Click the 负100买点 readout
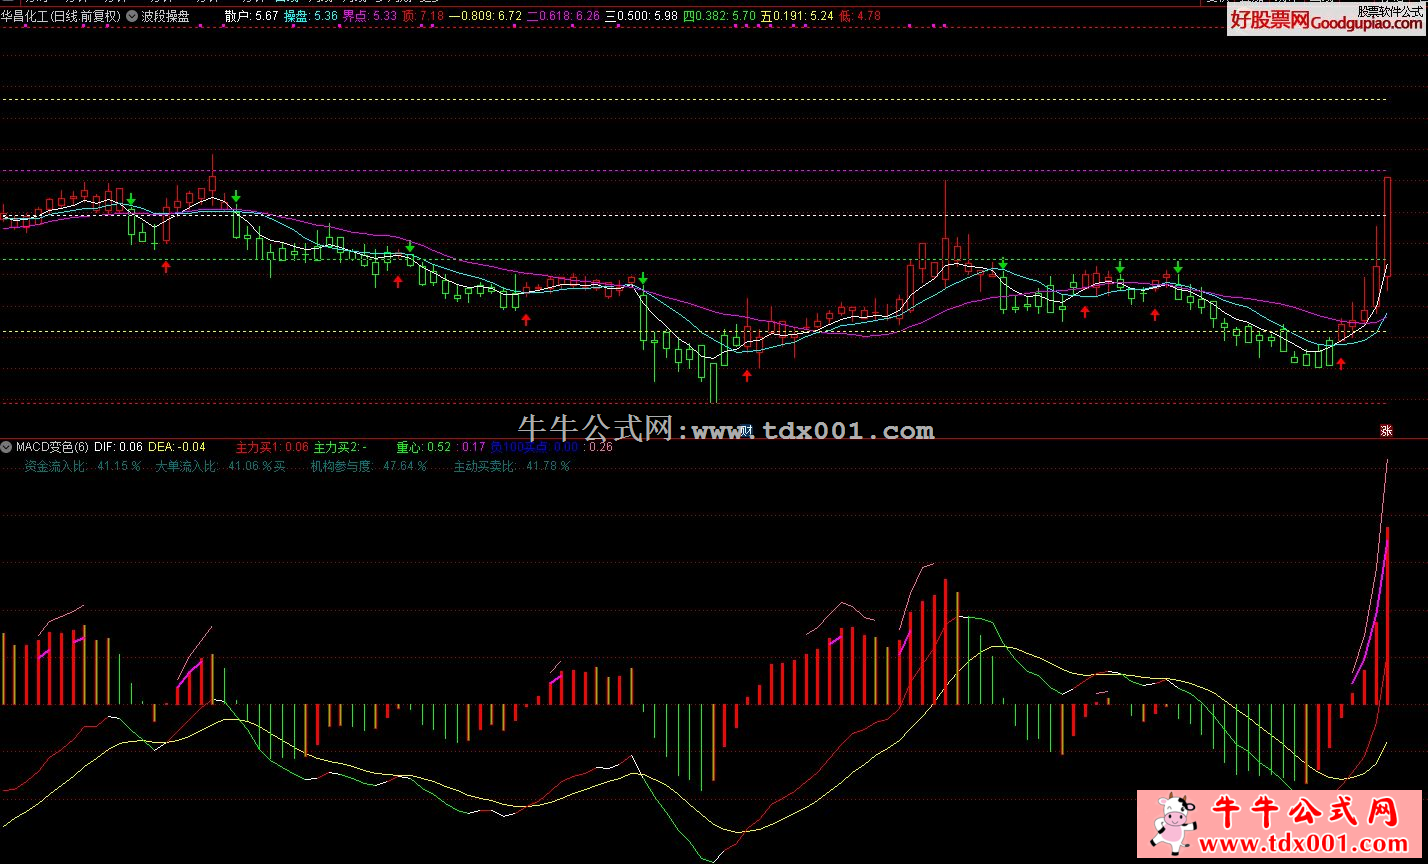 (533, 447)
